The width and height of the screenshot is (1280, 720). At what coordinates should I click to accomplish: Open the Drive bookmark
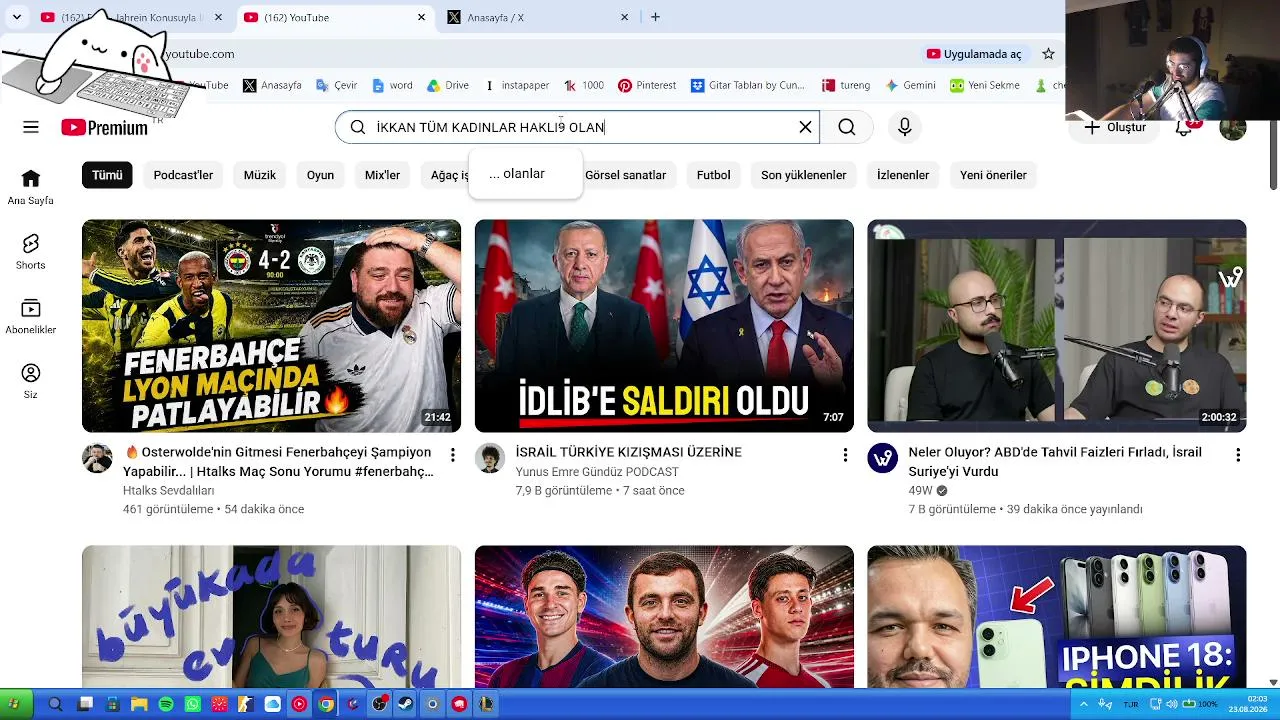[447, 86]
